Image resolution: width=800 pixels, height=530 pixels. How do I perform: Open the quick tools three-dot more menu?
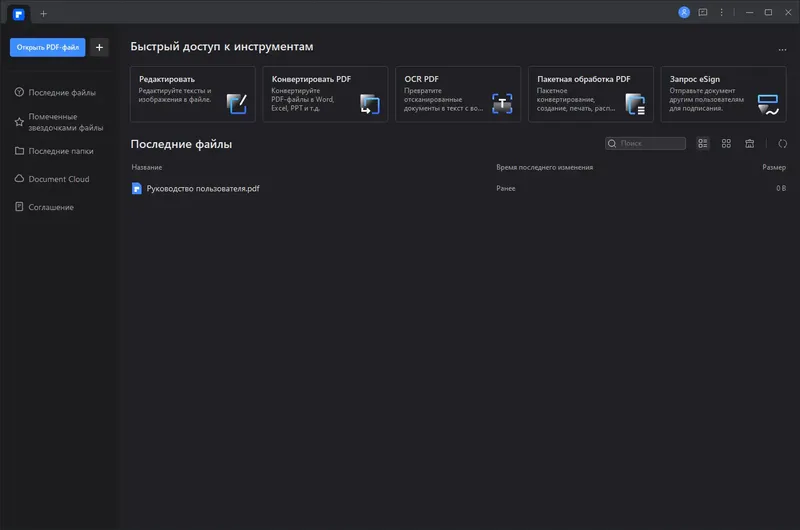click(782, 49)
